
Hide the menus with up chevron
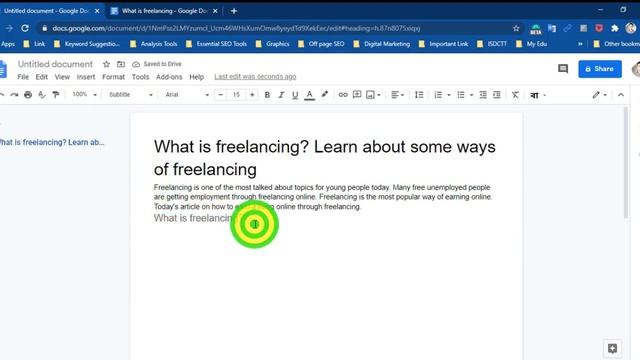pos(621,95)
